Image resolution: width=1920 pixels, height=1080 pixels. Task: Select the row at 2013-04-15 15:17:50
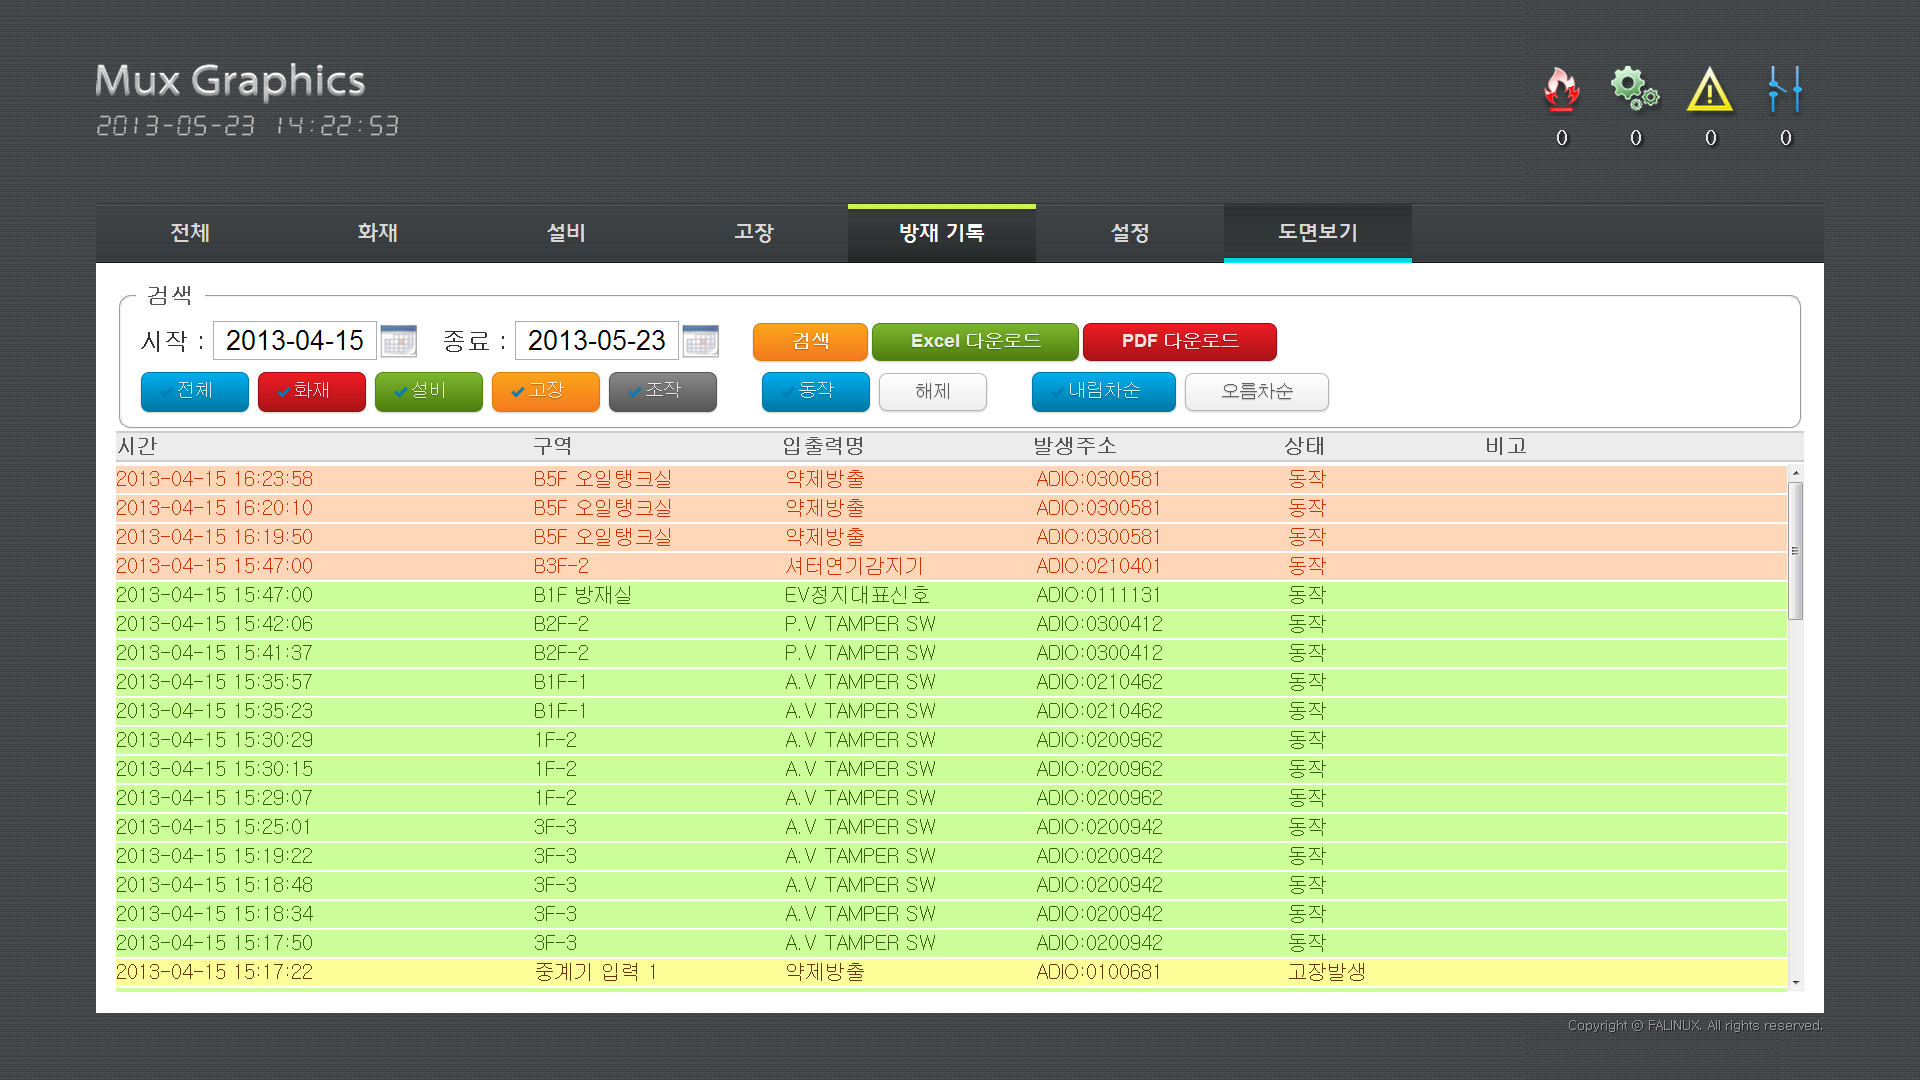(x=951, y=943)
